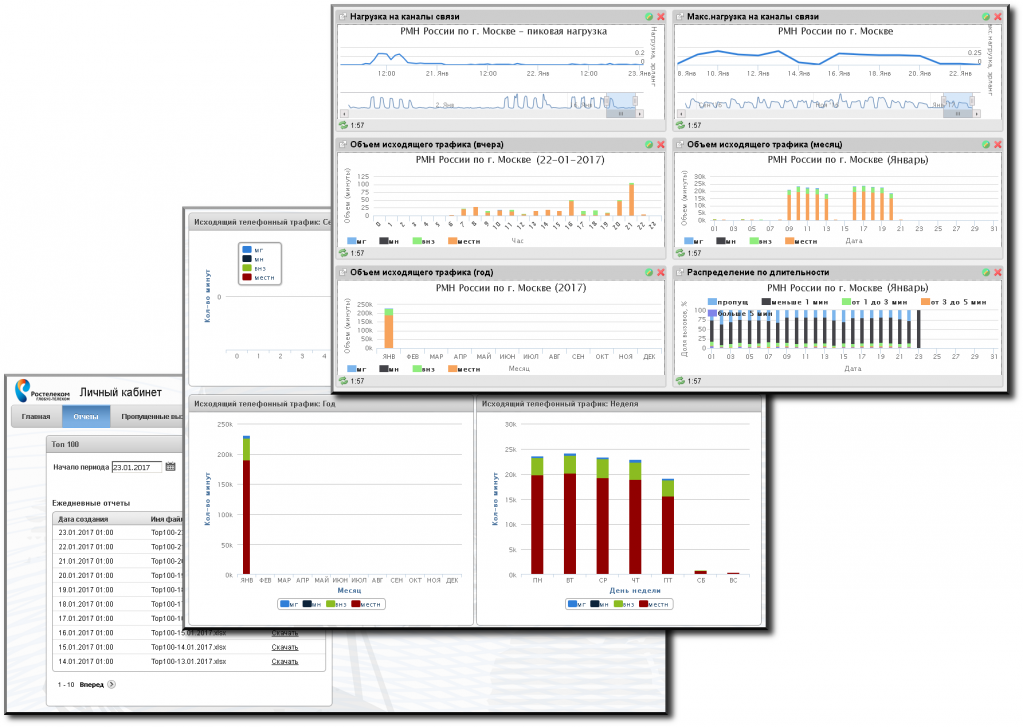The width and height of the screenshot is (1023, 727).
Task: Refresh the Распределение по длительности panel
Action: tap(680, 380)
